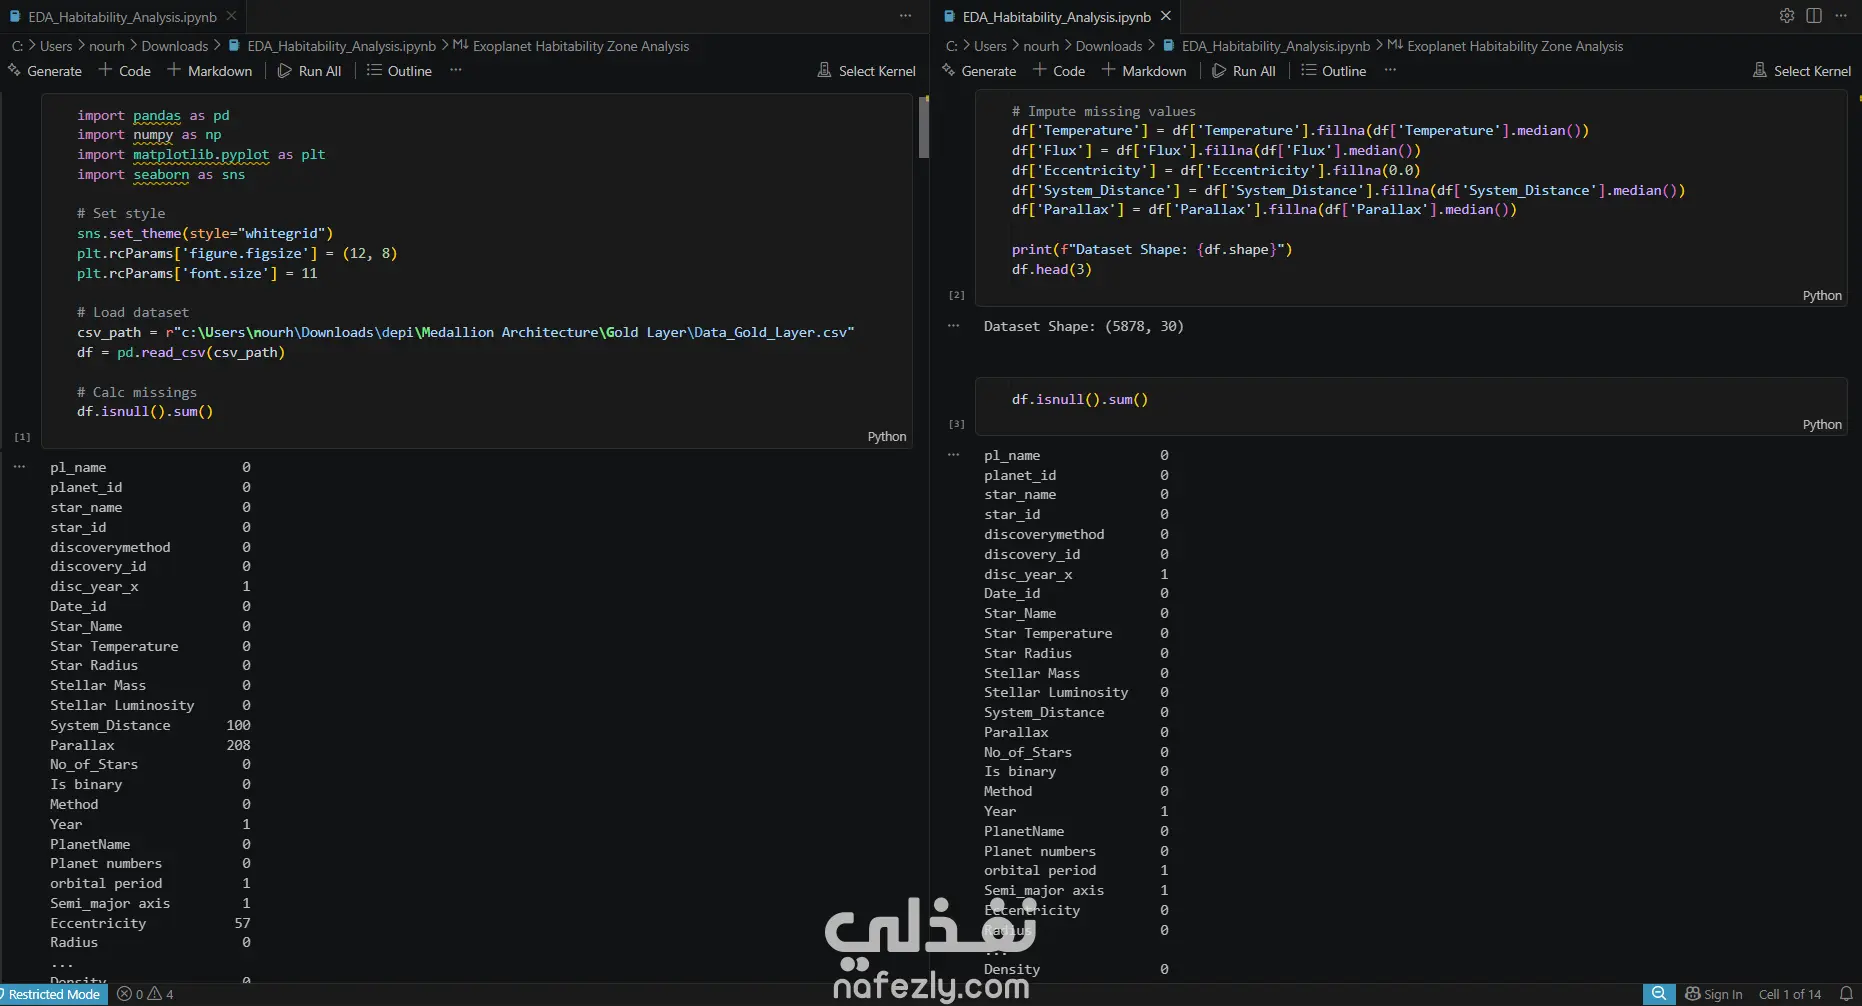The height and width of the screenshot is (1006, 1862).
Task: Change Python language mode of left cell
Action: pos(887,437)
